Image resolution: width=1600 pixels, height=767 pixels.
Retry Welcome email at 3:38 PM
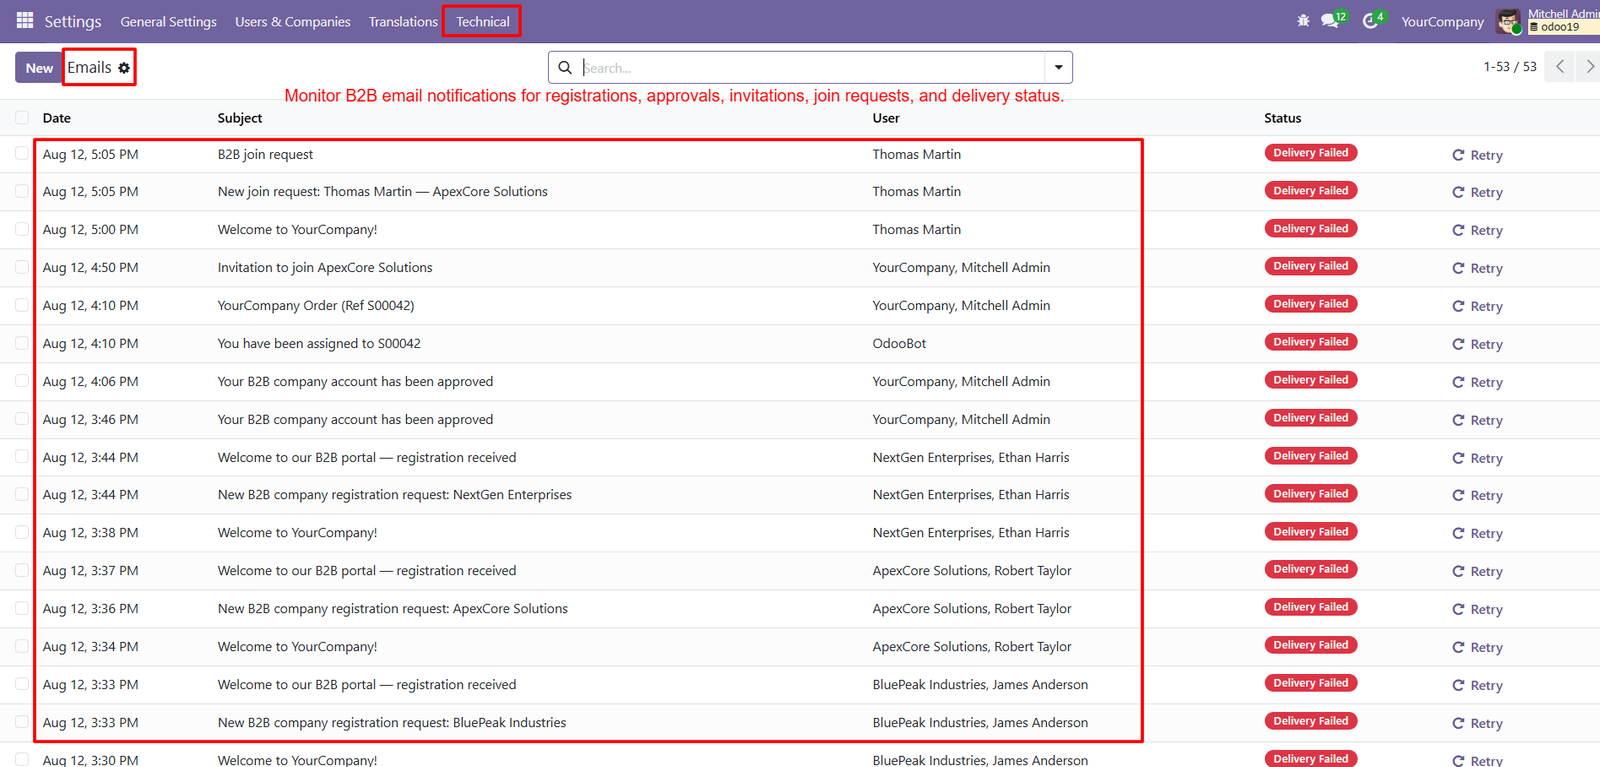coord(1477,533)
